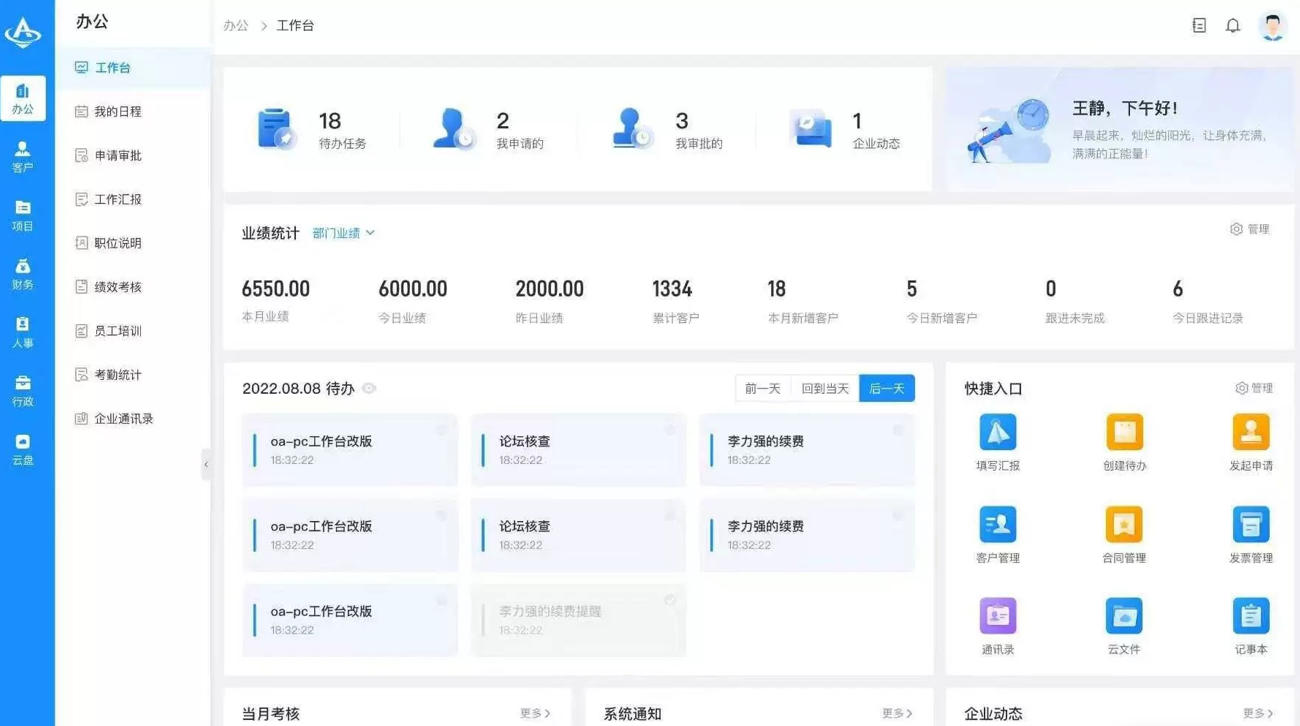This screenshot has width=1300, height=726.
Task: Click 跟进未完成 statistic label
Action: point(1075,318)
